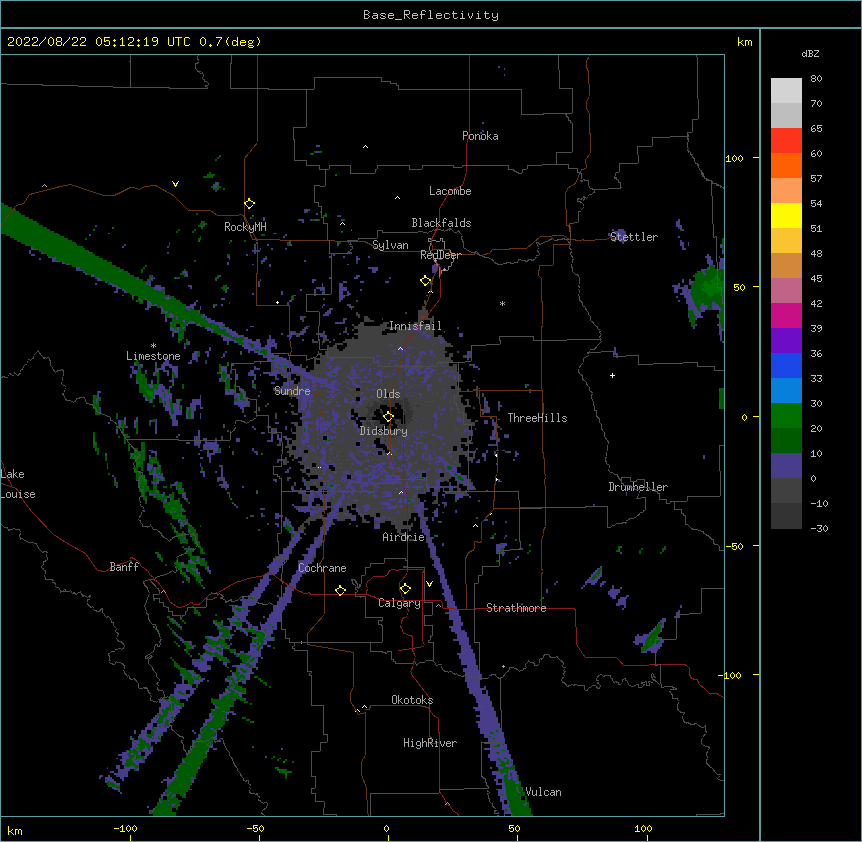Select the light blue 30-33 dBZ swatch
The height and width of the screenshot is (842, 862).
point(786,391)
